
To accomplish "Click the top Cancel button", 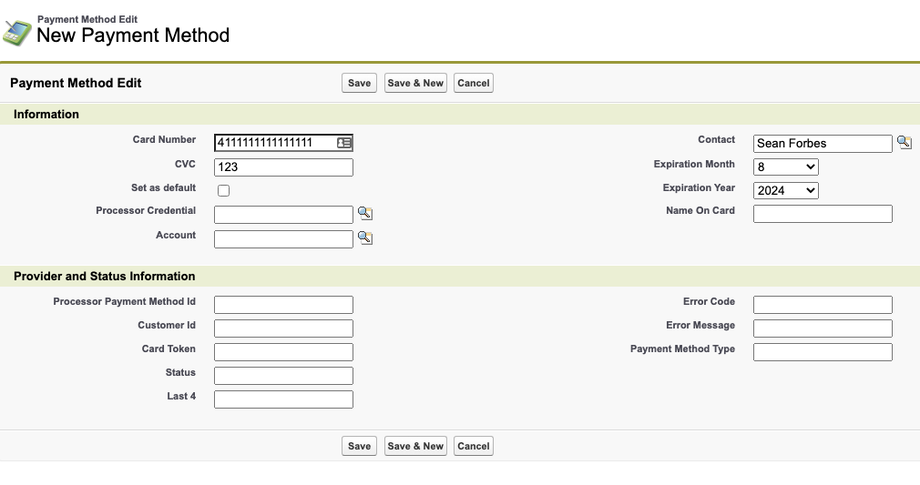I will 473,83.
